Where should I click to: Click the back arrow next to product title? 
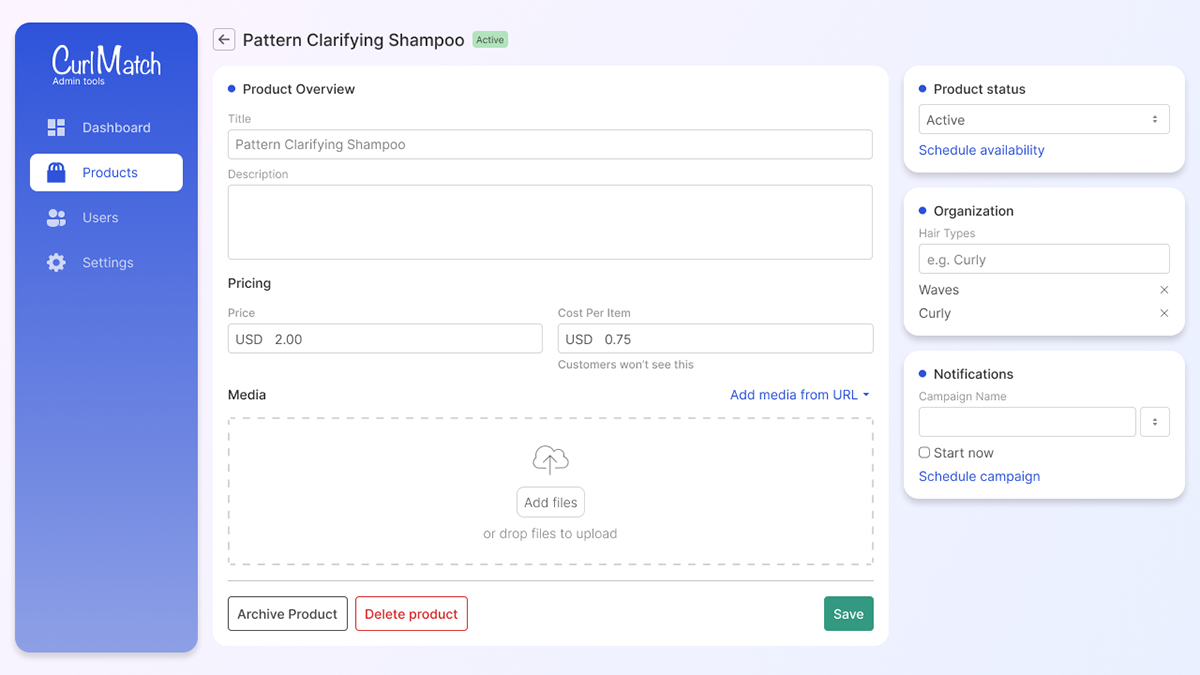[224, 40]
